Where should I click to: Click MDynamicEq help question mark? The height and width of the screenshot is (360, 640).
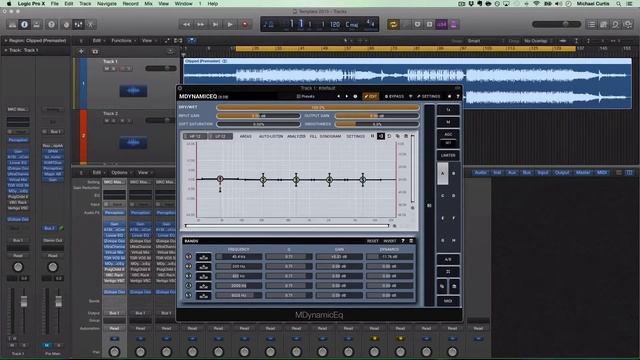[x=458, y=96]
